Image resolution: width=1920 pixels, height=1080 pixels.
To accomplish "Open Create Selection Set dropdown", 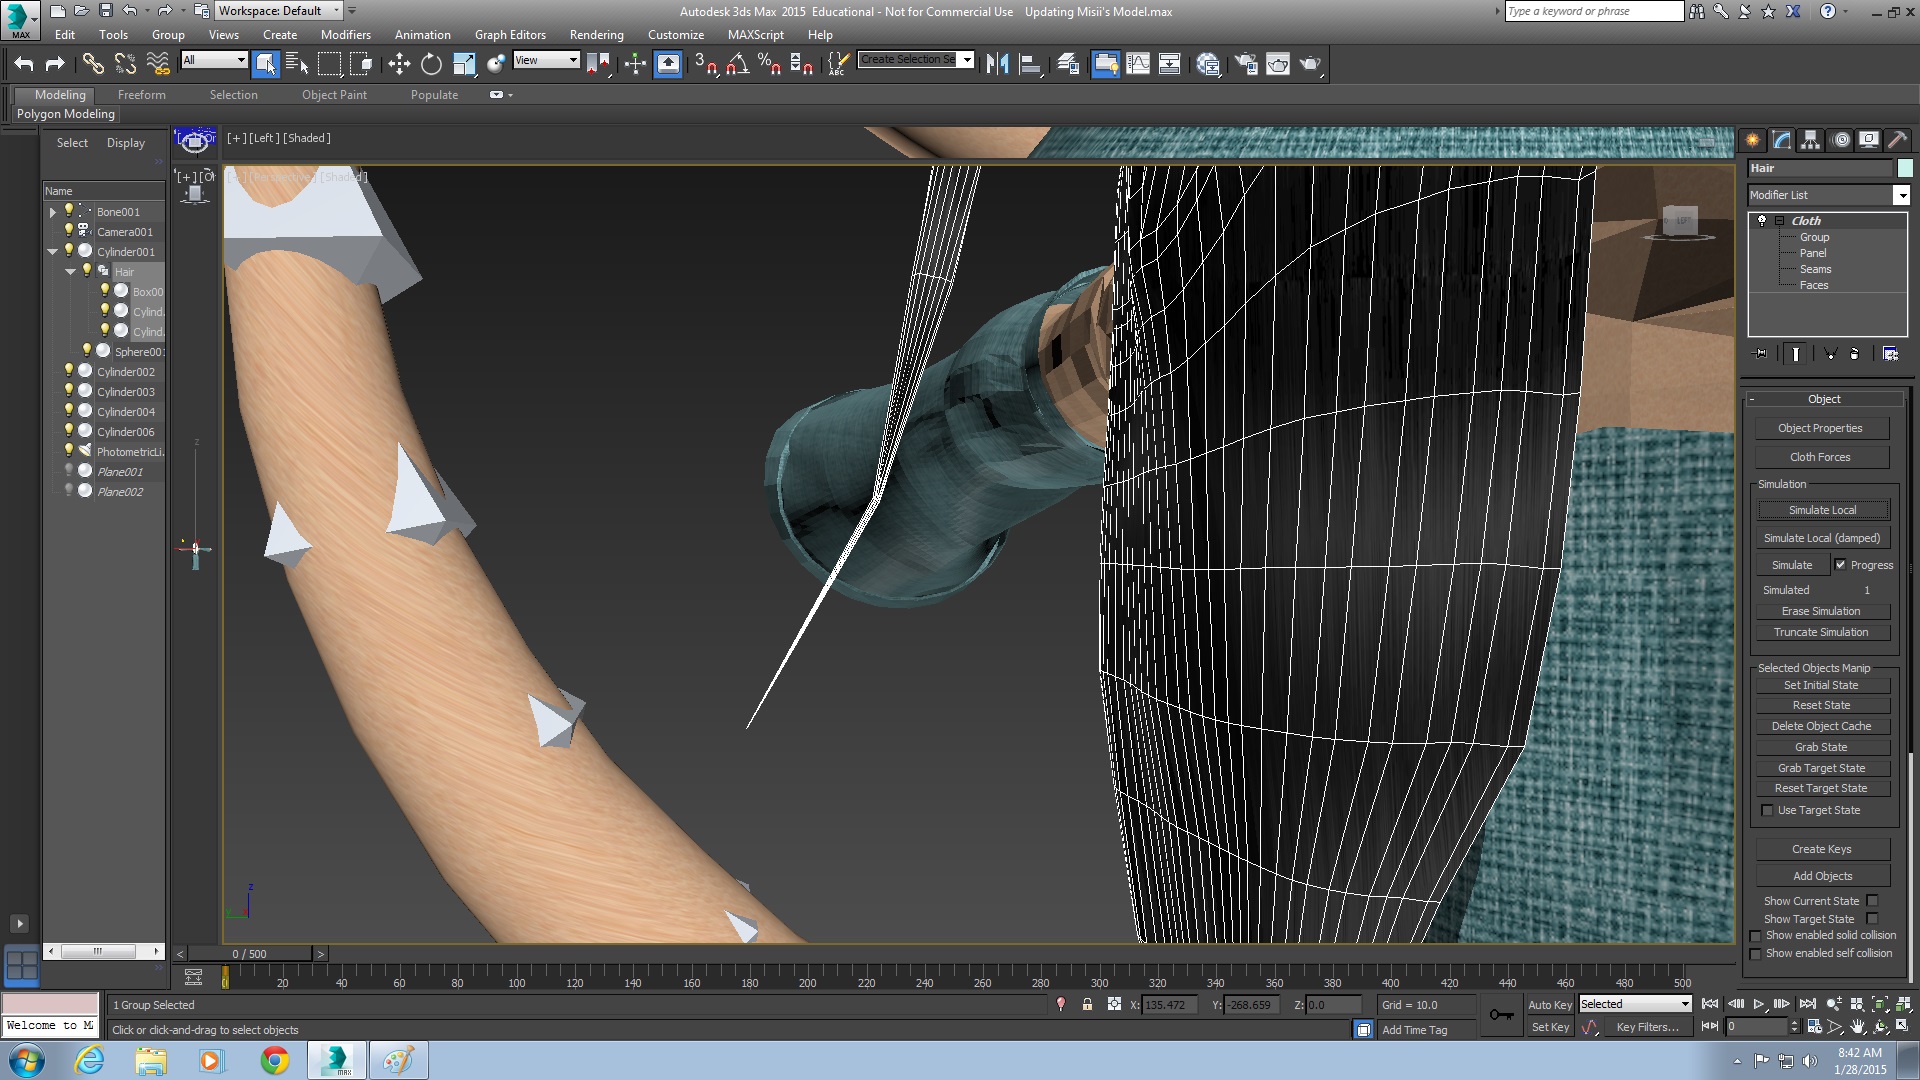I will point(966,60).
